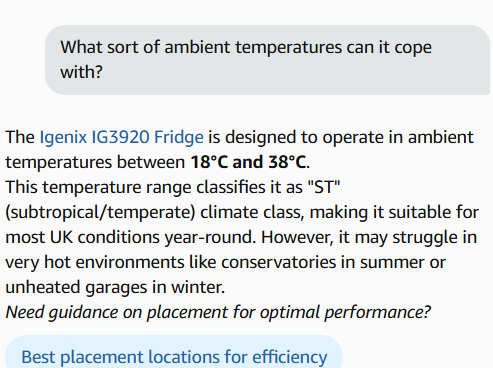Click the word conservatories in the answer
This screenshot has width=493, height=368.
coord(279,262)
